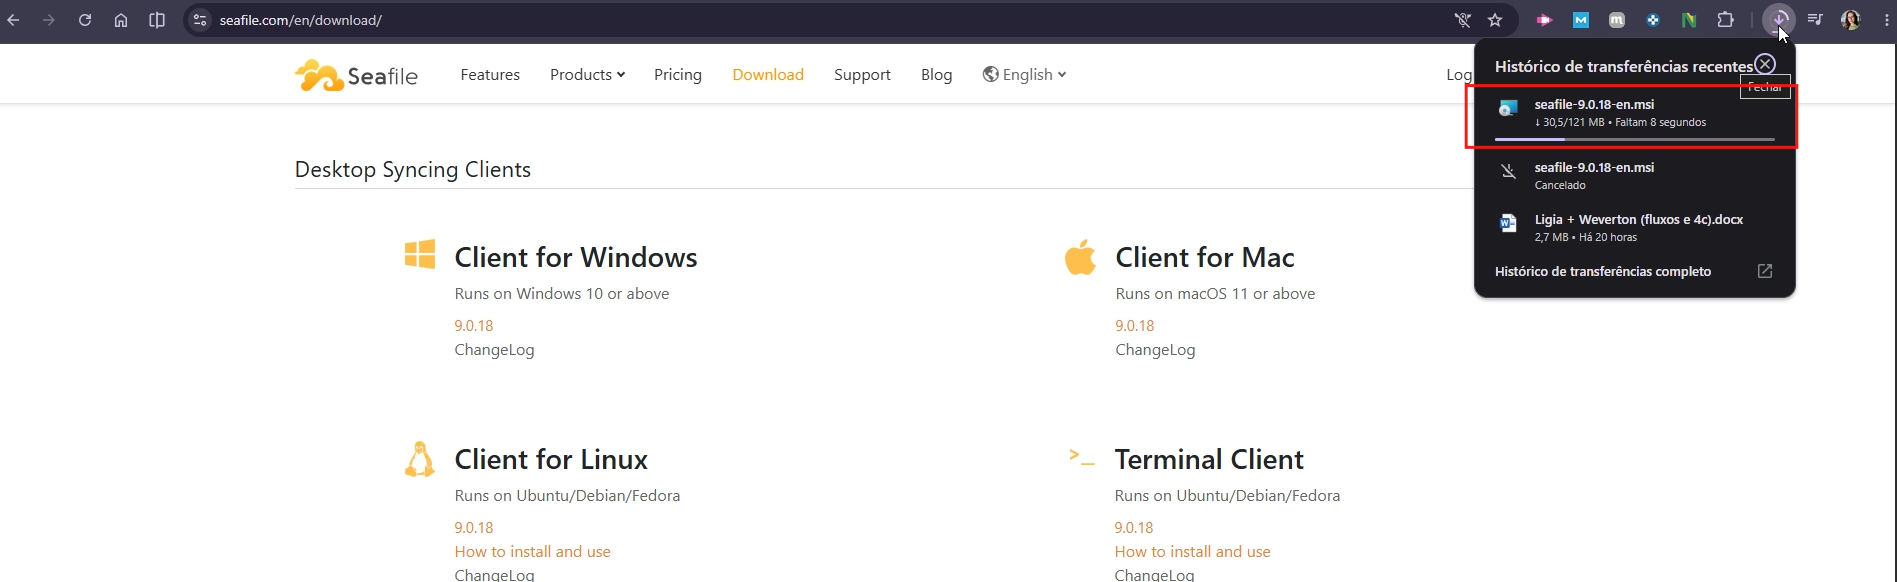Close the recent downloads popup
The height and width of the screenshot is (582, 1897).
point(1766,64)
